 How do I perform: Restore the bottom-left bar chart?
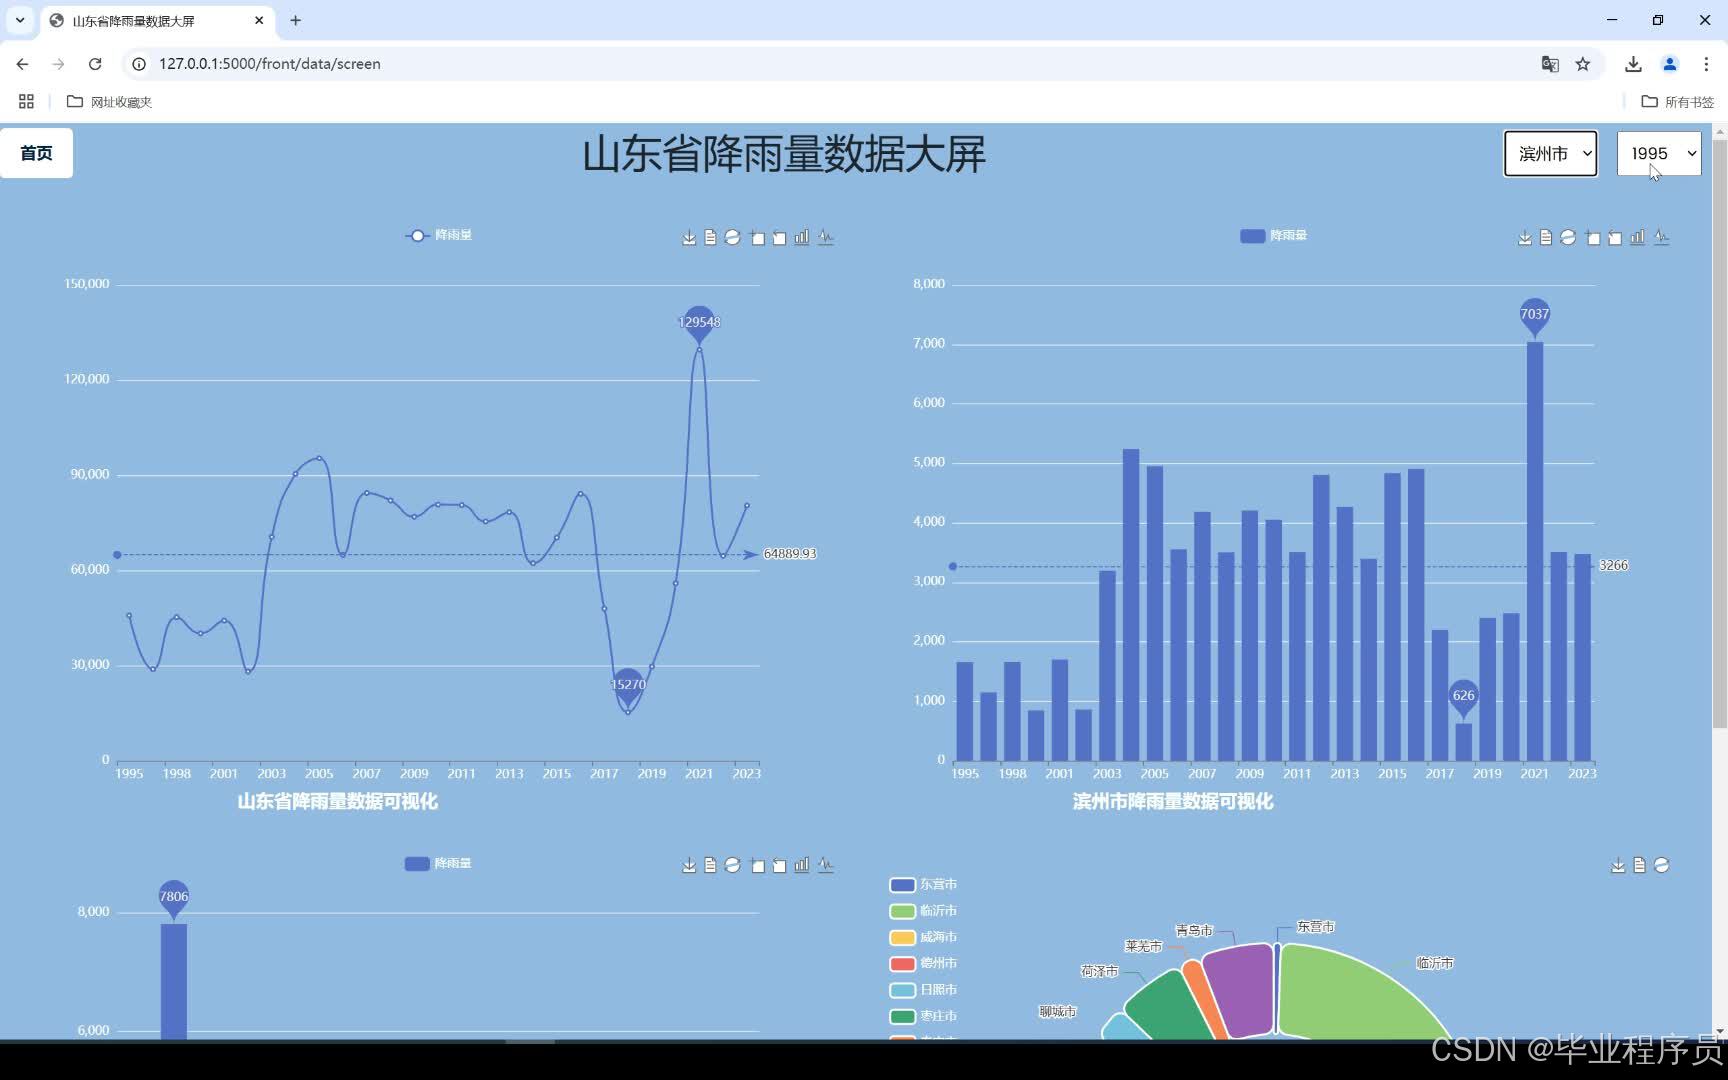[x=732, y=865]
